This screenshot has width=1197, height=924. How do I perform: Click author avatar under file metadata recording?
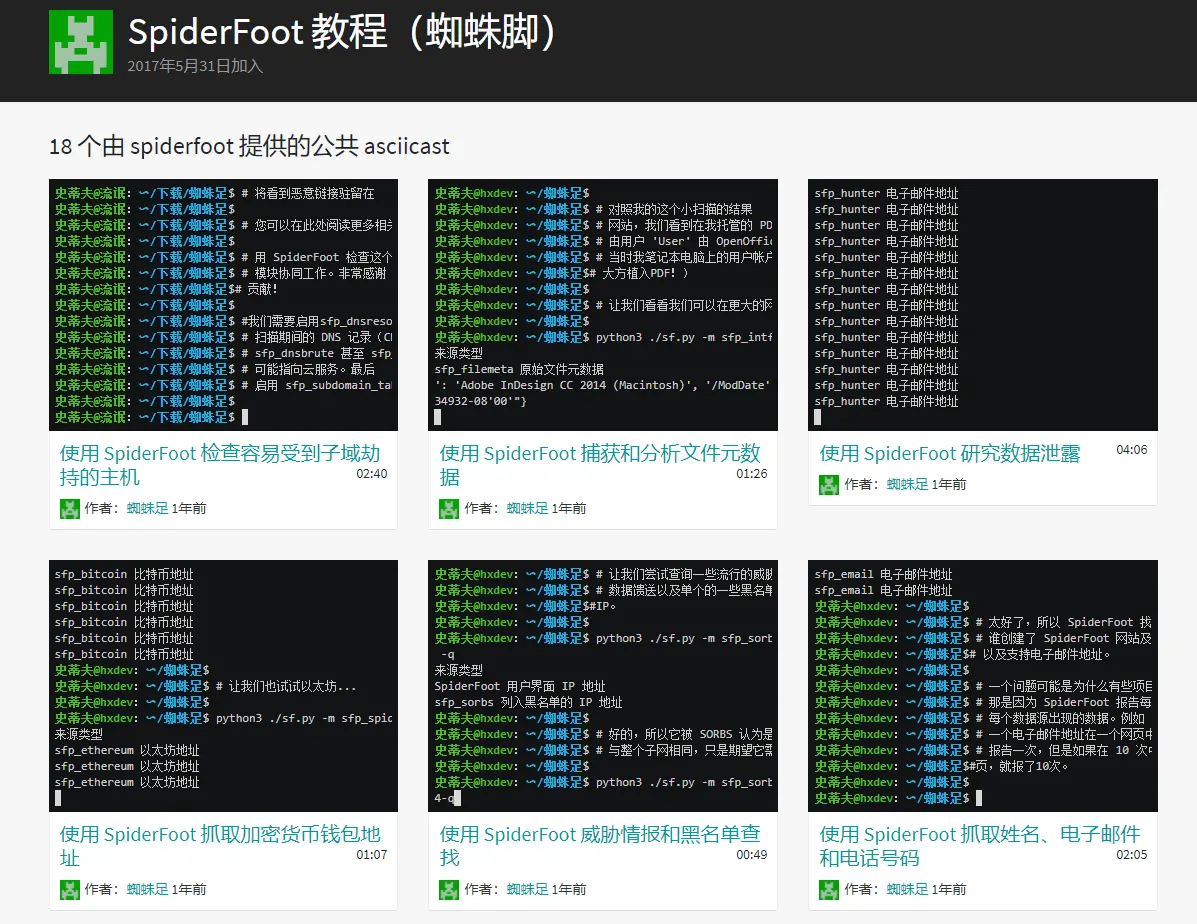pyautogui.click(x=449, y=508)
